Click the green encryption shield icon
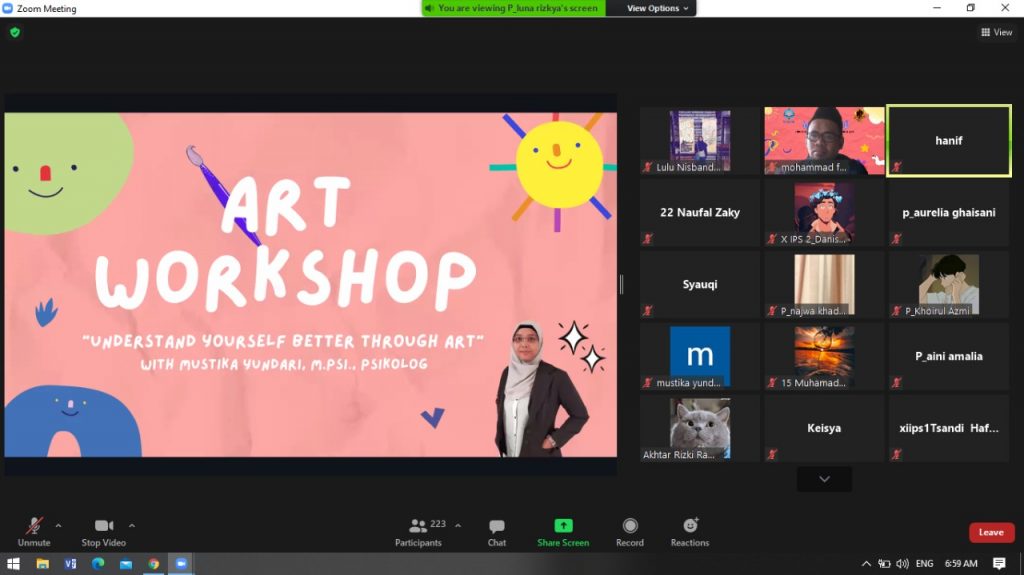 coord(14,32)
